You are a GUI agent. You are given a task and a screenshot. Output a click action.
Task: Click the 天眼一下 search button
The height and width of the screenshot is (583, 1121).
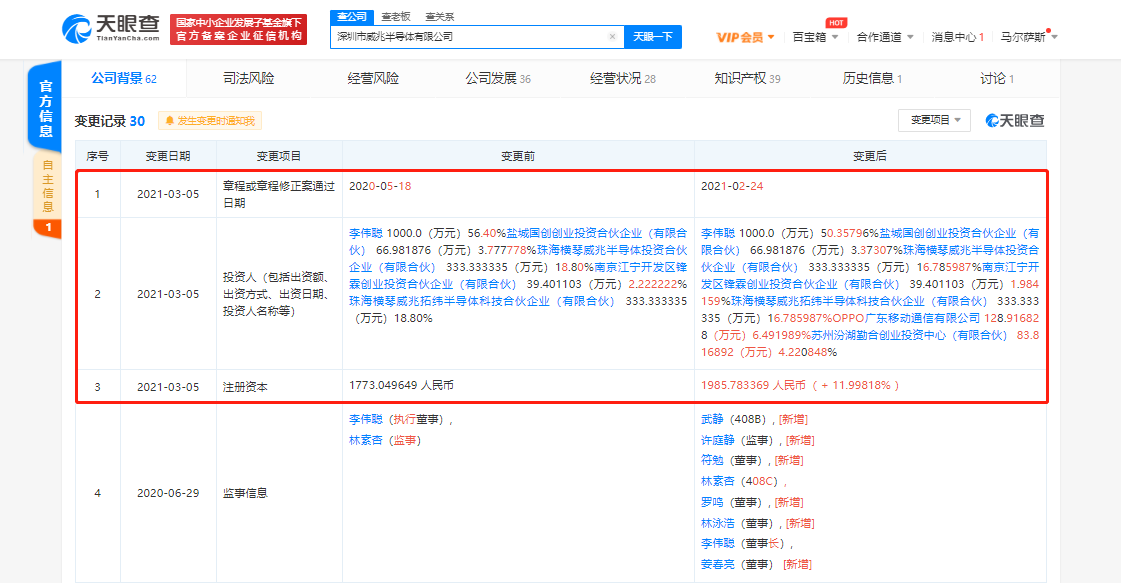pos(653,37)
